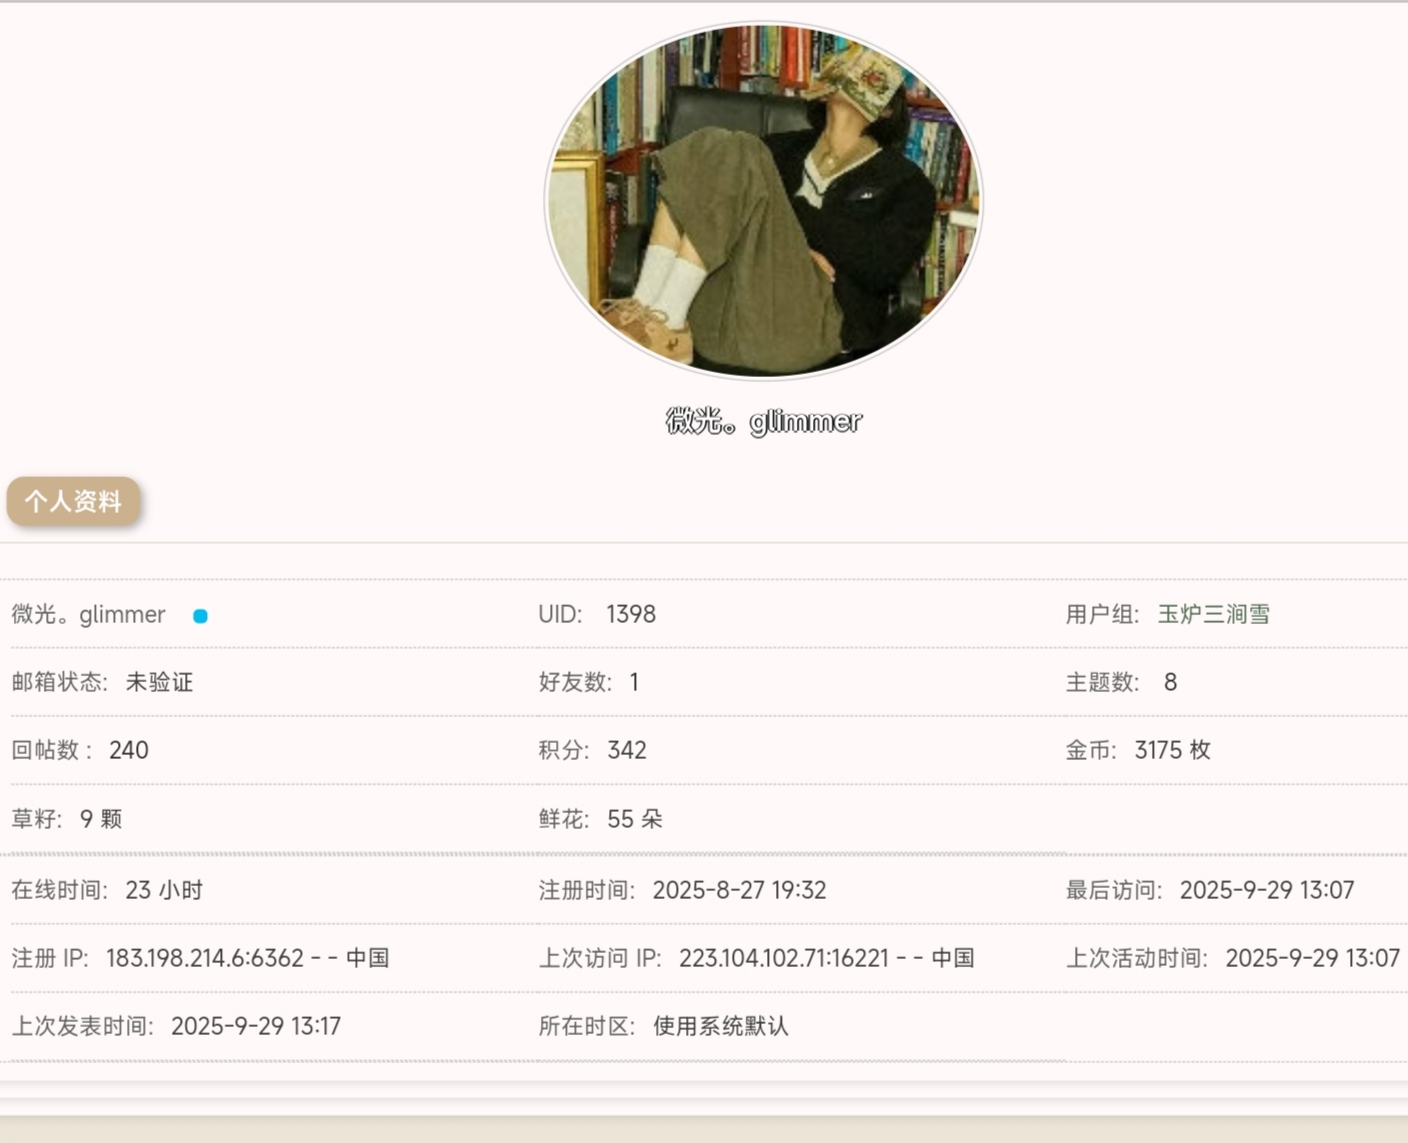Open the 玉炉三涧雪 user group link
Viewport: 1408px width, 1143px height.
[1213, 614]
